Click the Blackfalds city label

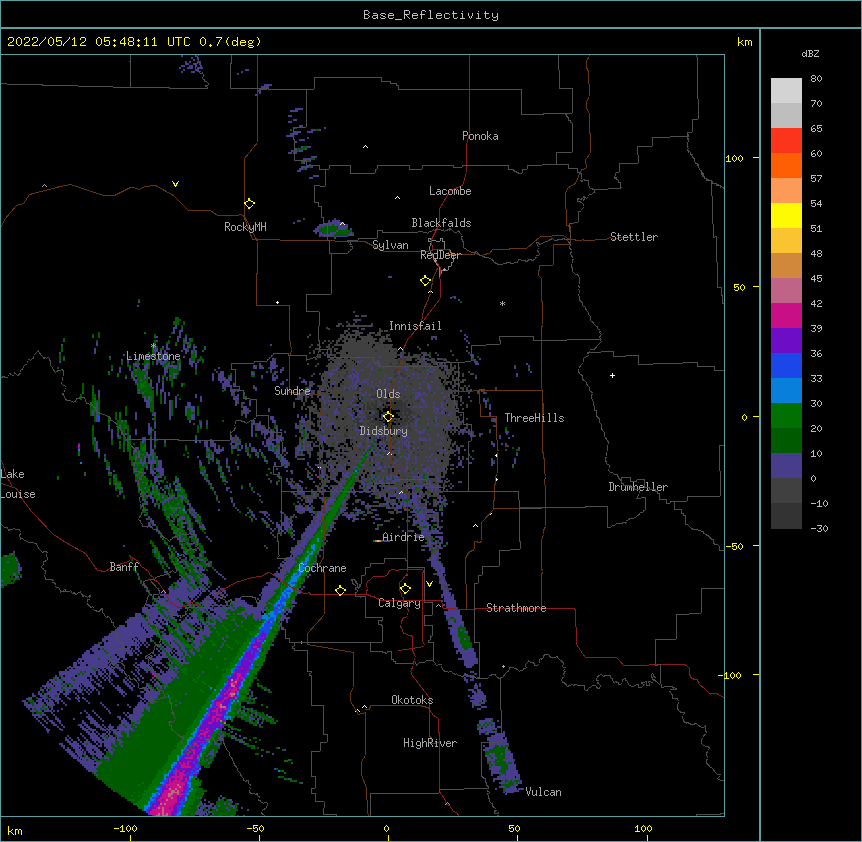441,223
